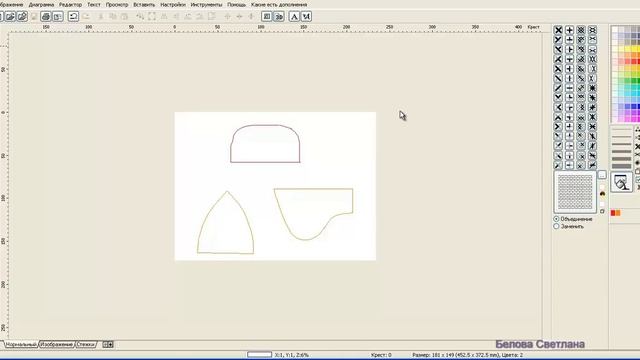Select the dense crosshatch stitch in top row
The image size is (640, 360).
point(581,30)
